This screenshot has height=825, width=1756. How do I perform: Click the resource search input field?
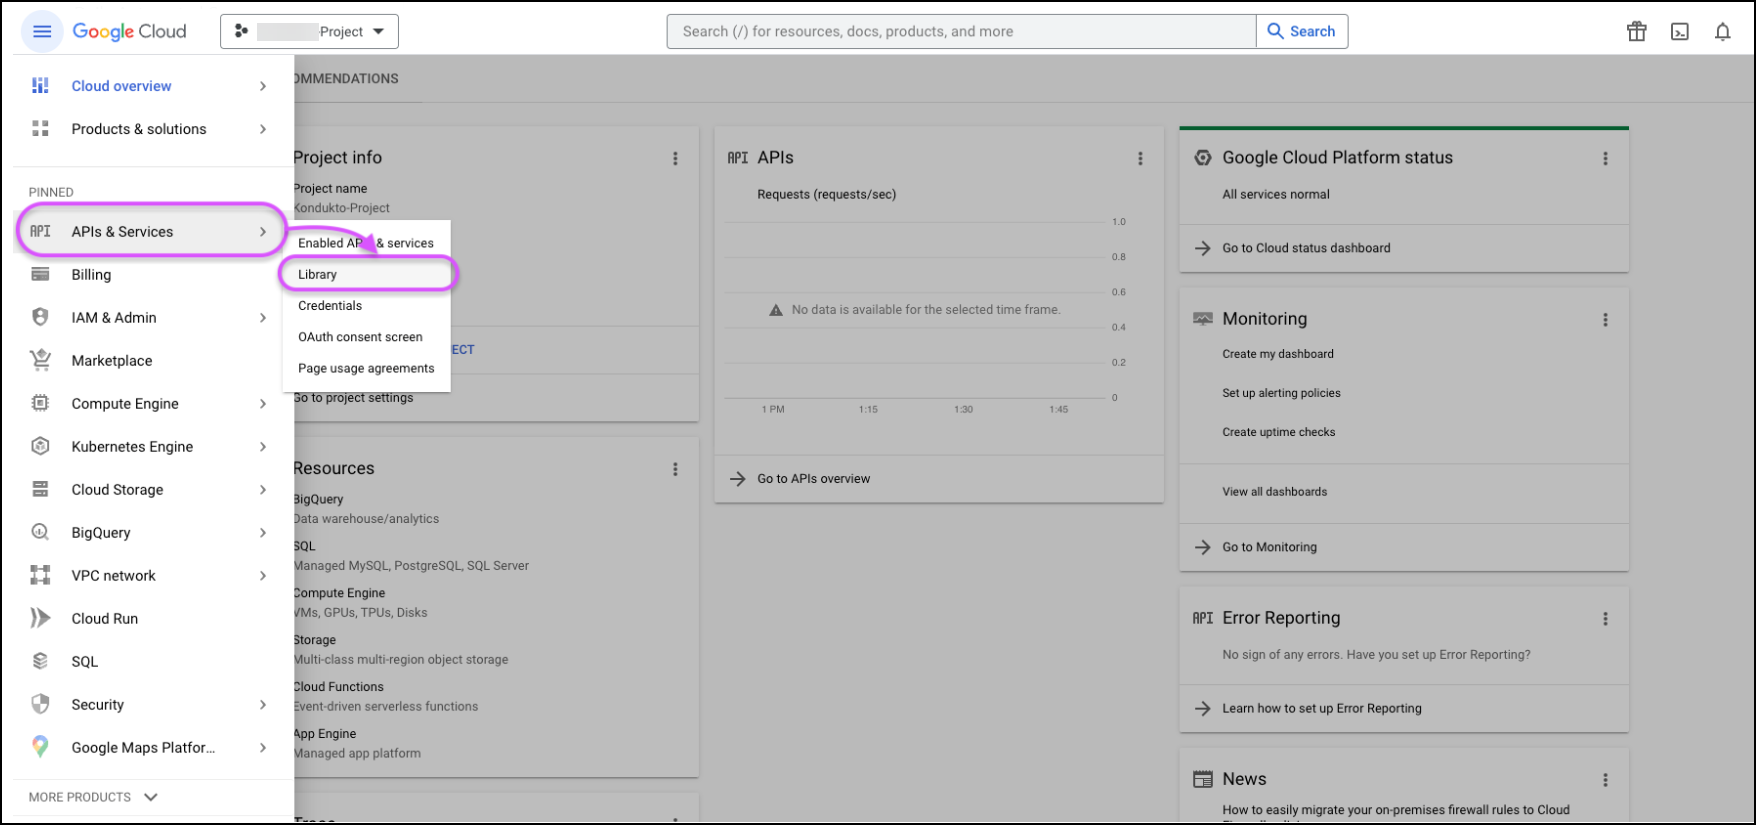click(x=960, y=32)
